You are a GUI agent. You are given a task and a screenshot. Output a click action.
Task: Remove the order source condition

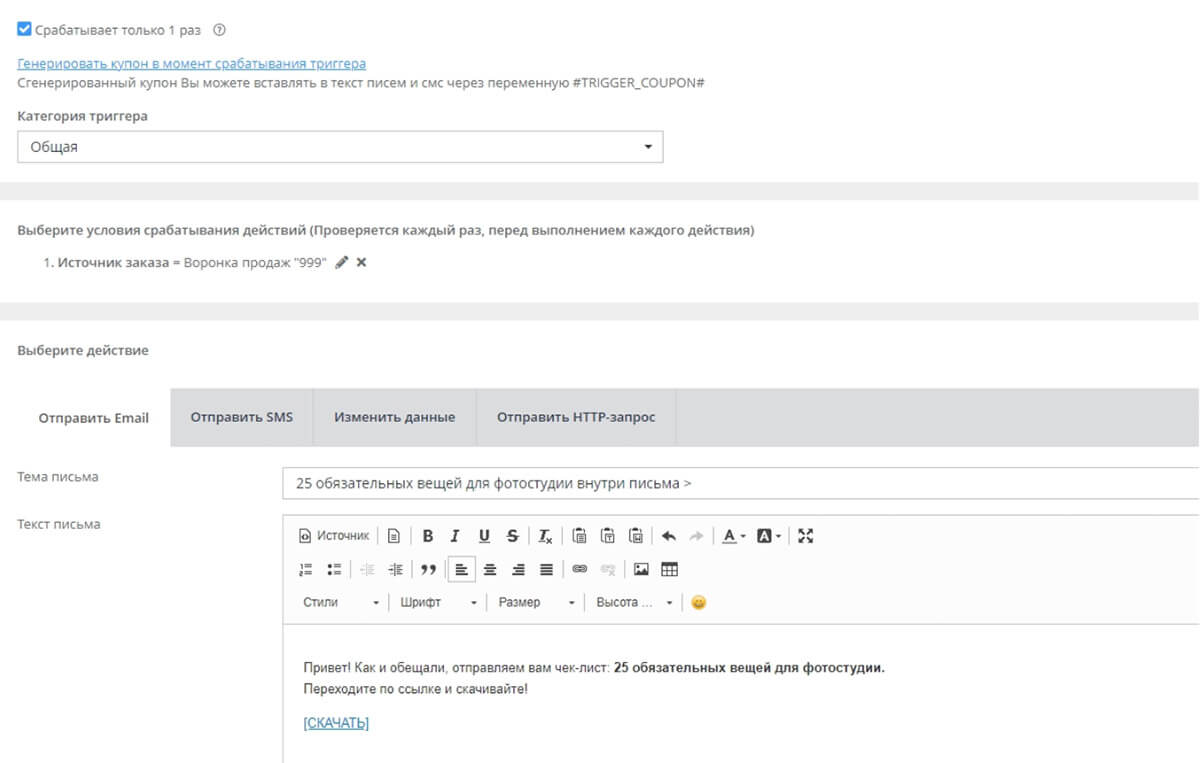point(362,262)
